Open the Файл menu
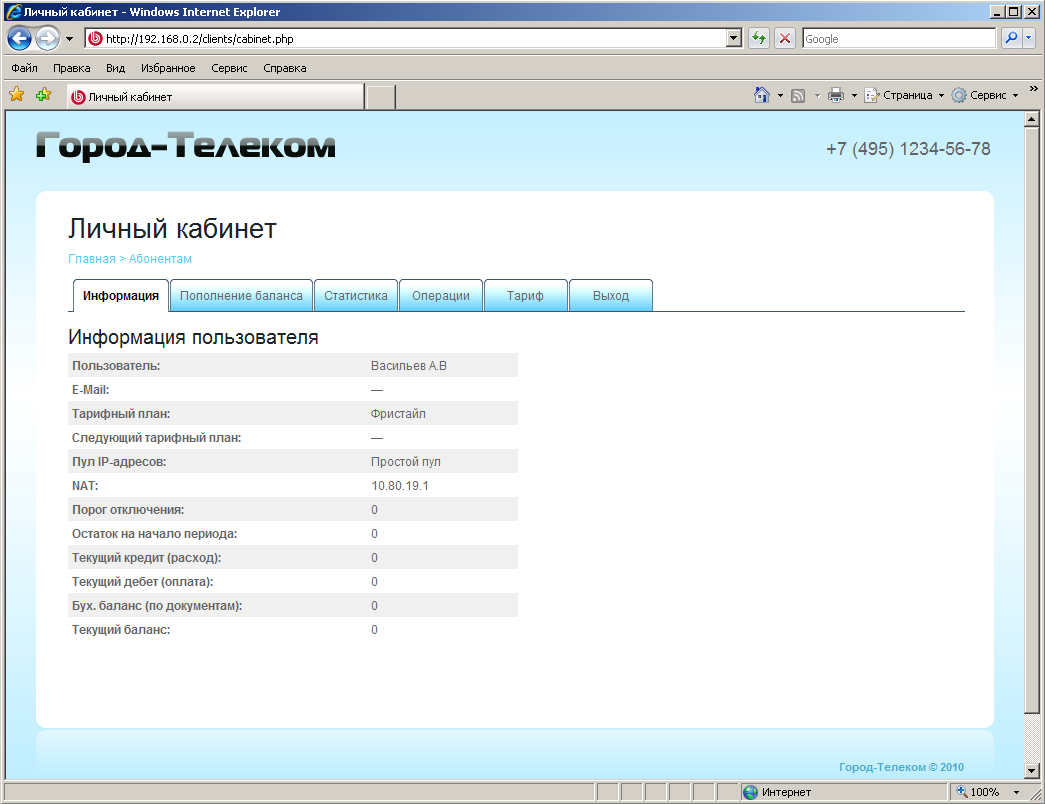Viewport: 1045px width, 804px height. pos(25,68)
